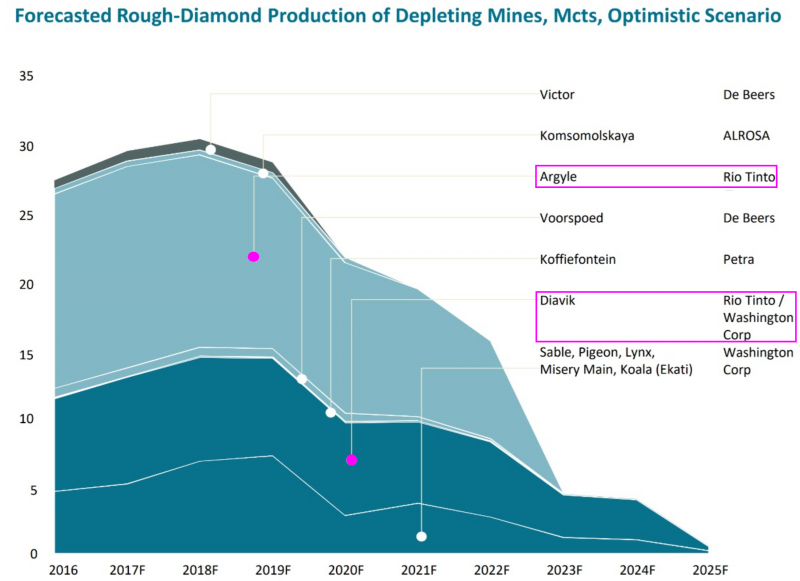Viewport: 800px width, 581px height.
Task: Click the ALROSA owner label
Action: click(746, 136)
